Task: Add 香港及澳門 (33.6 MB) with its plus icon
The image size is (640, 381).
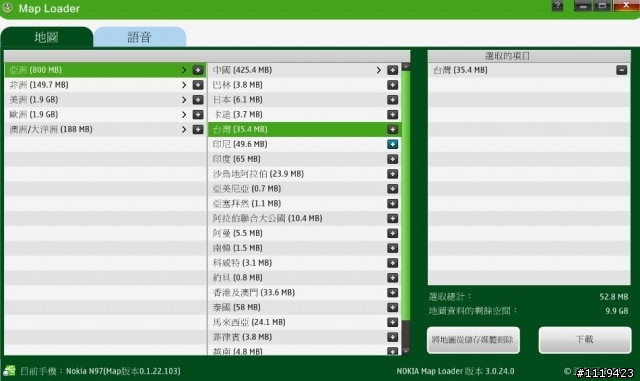Action: 393,293
